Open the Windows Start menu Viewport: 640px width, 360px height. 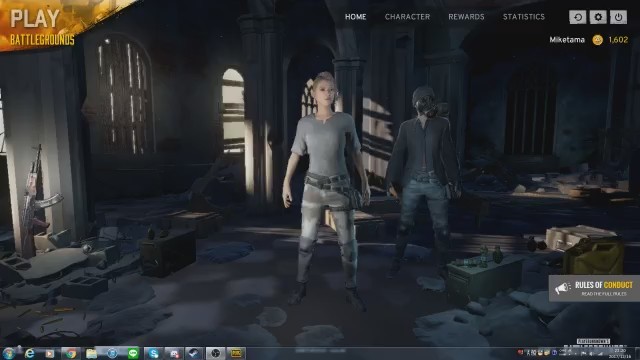(x=9, y=353)
